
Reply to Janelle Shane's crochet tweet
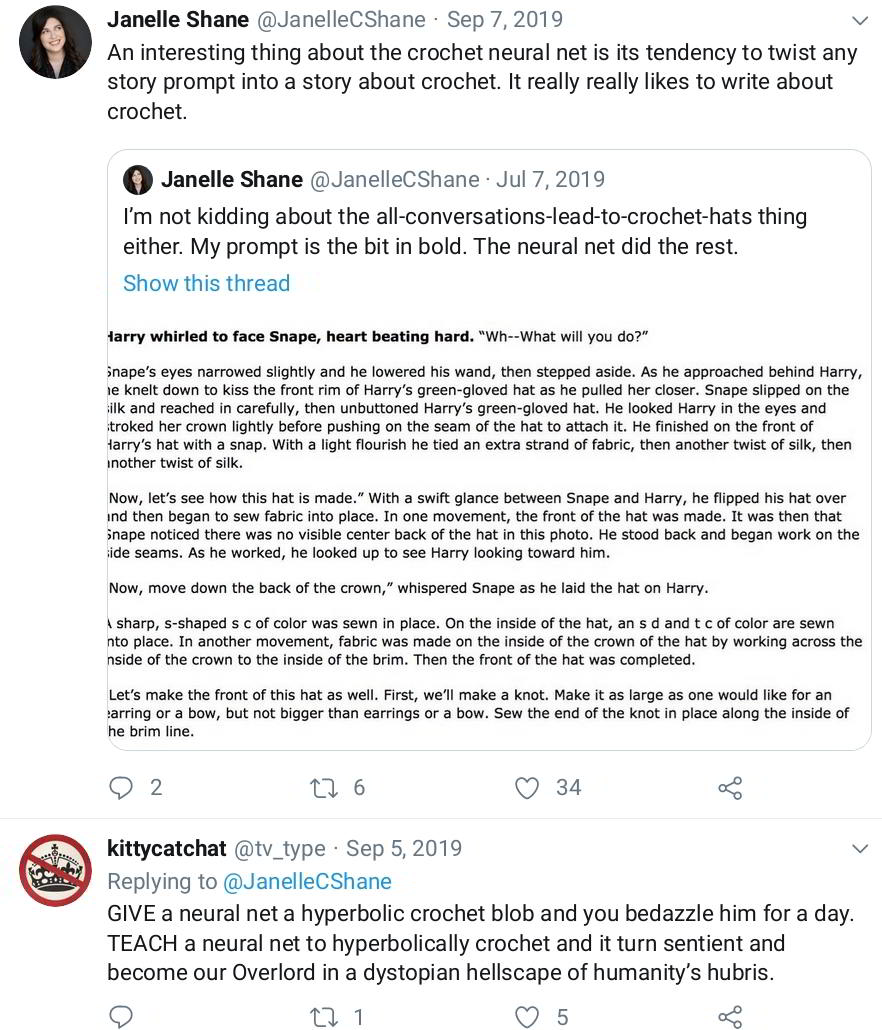(x=121, y=788)
